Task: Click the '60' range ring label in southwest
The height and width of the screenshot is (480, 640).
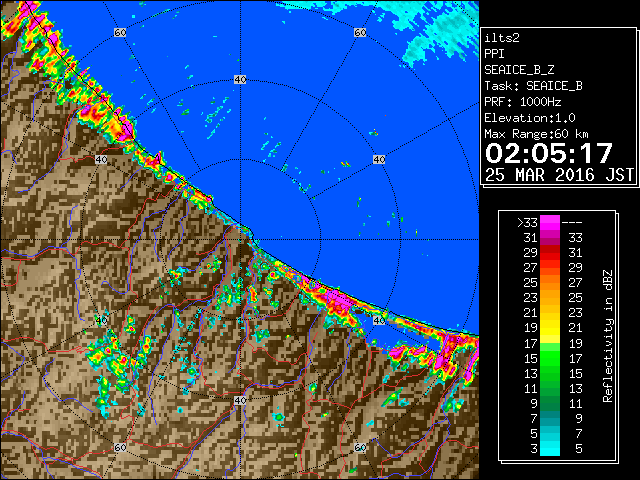Action: tap(120, 447)
